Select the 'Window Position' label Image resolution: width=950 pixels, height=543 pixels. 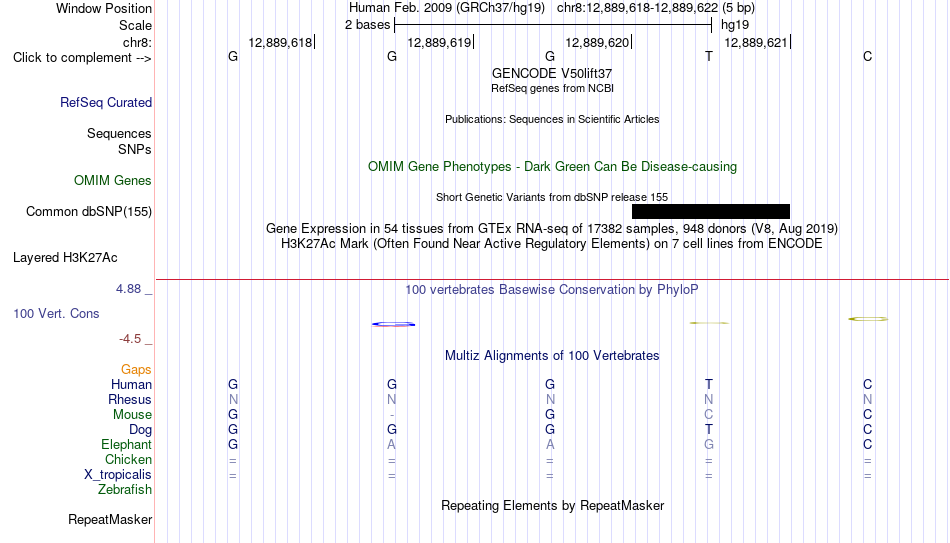click(104, 8)
